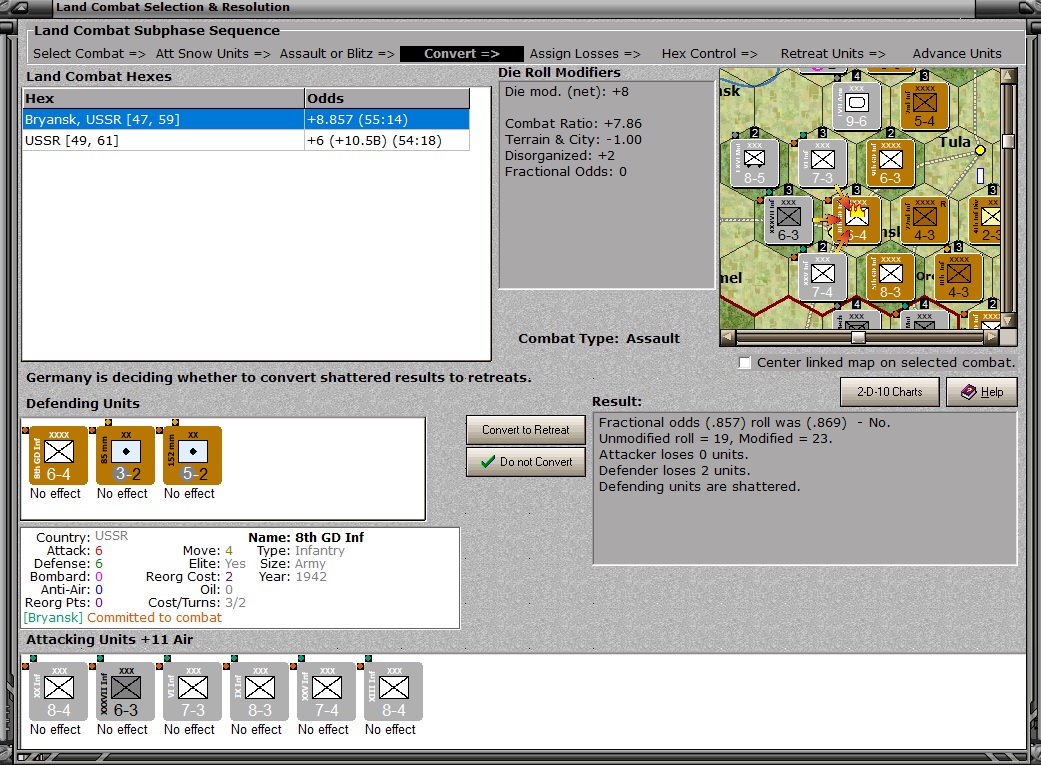1041x765 pixels.
Task: Click the Hex column header
Action: [x=163, y=98]
